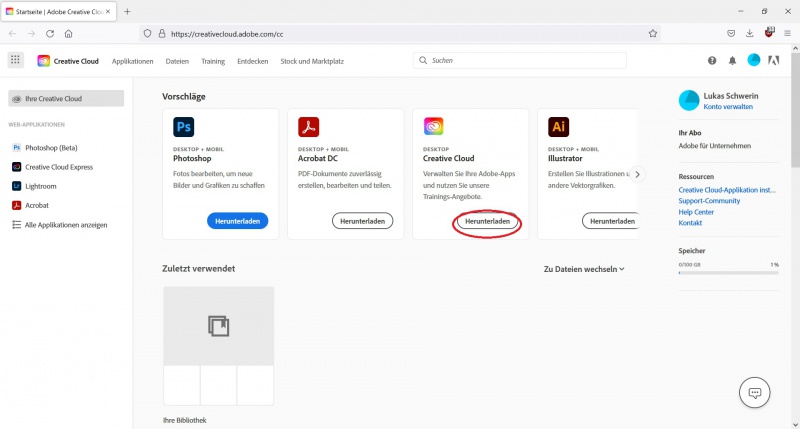
Task: Open the Dateien menu
Action: click(177, 61)
